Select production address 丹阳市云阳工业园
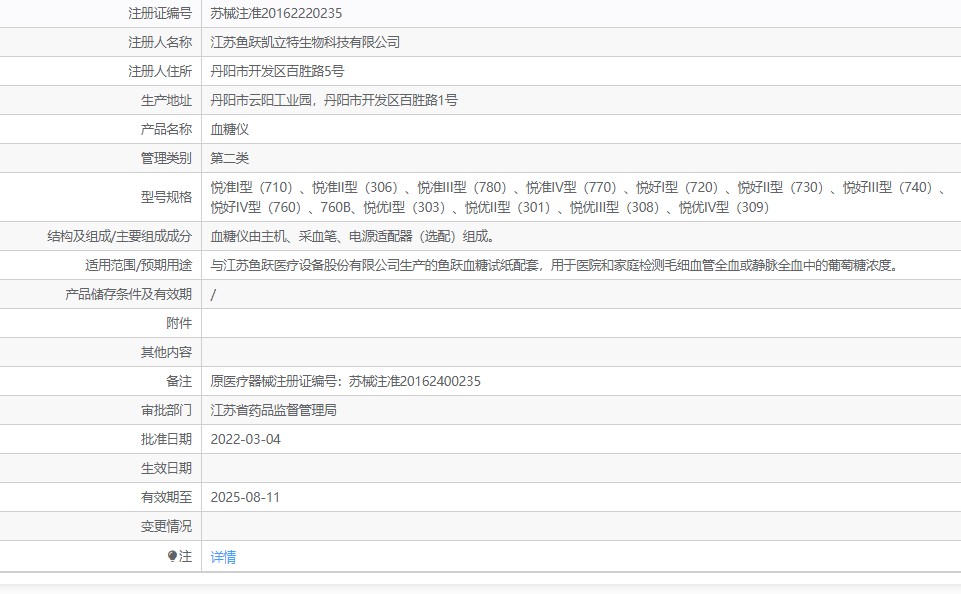Viewport: 961px width, 594px height. click(261, 100)
